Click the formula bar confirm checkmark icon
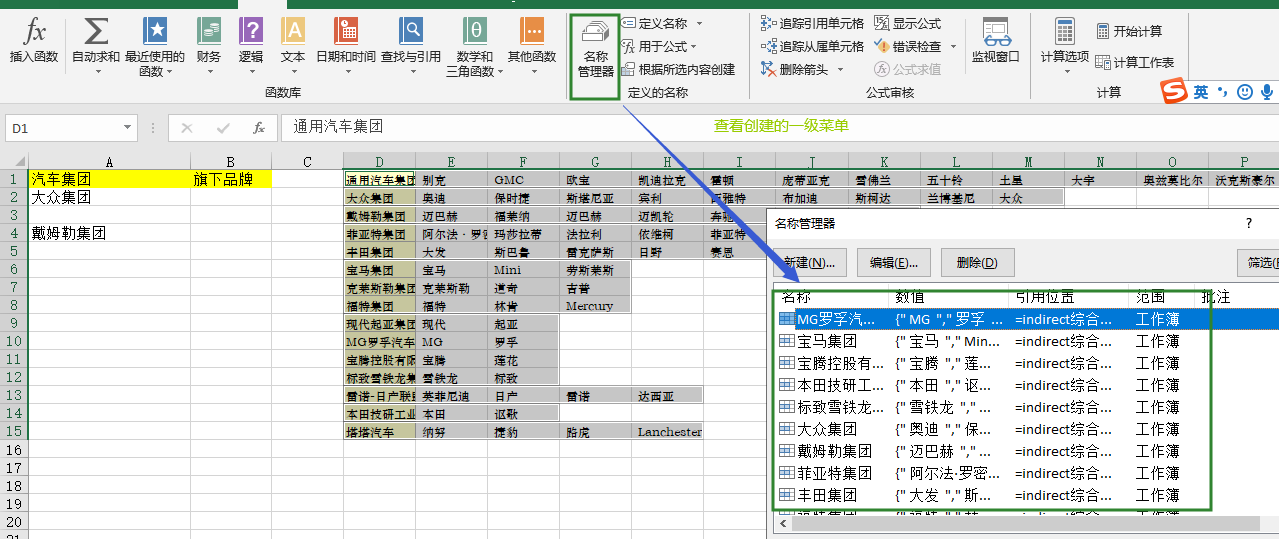Viewport: 1279px width, 539px height. click(x=223, y=128)
